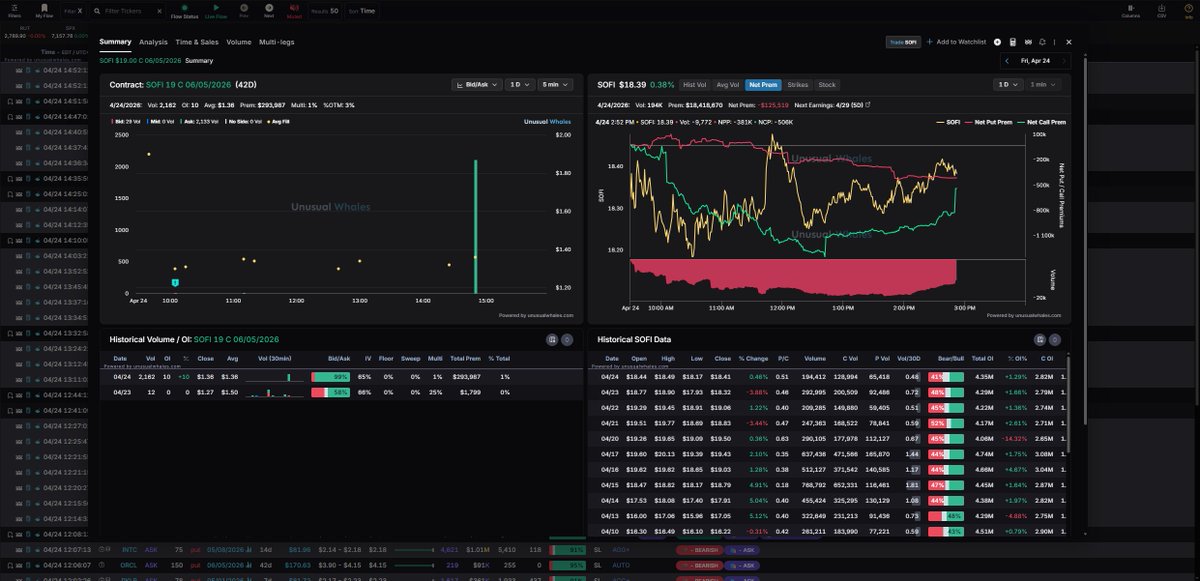Select the Stock chart mode
This screenshot has width=1200, height=581.
point(827,85)
